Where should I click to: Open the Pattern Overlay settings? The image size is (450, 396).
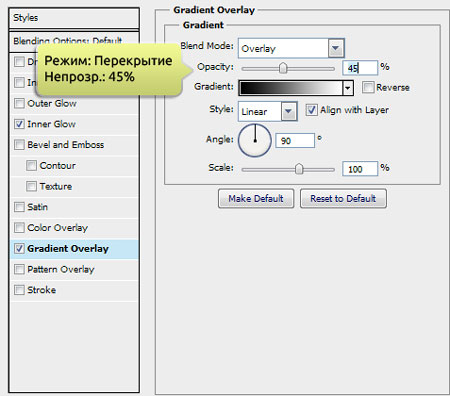click(x=61, y=269)
